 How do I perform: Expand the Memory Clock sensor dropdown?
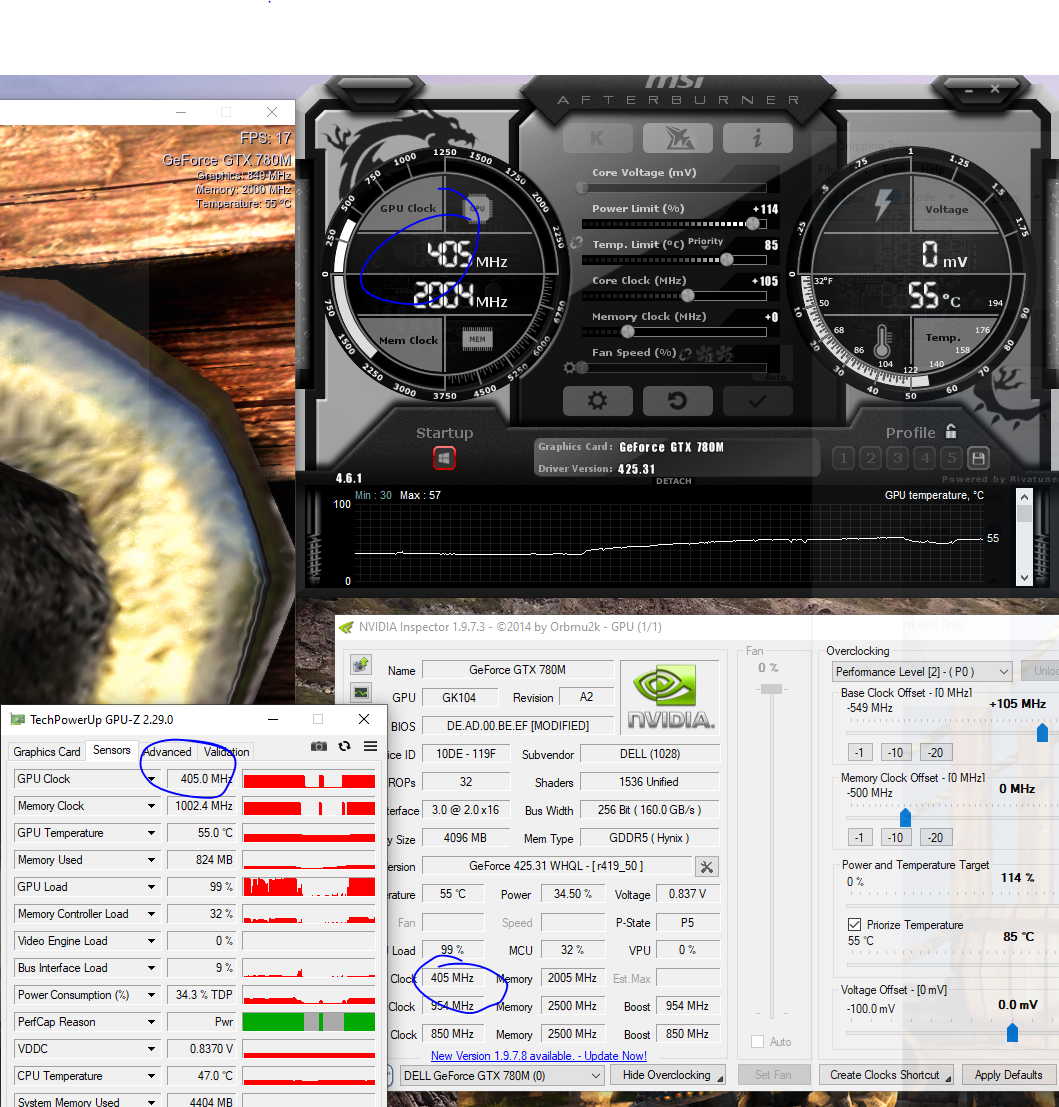point(151,806)
